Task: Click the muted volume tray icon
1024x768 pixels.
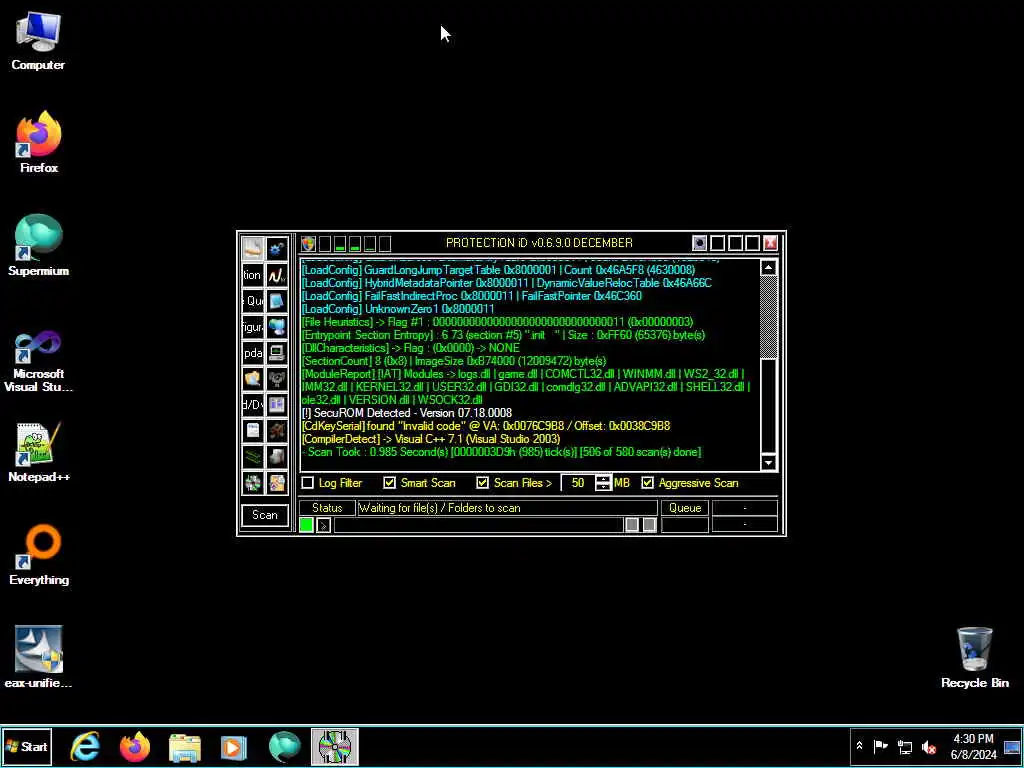Action: [929, 746]
